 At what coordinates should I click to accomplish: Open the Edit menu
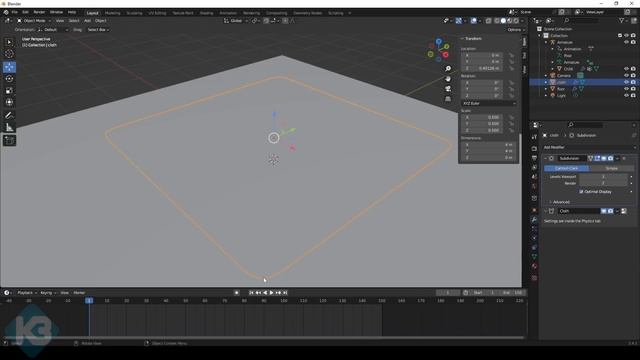(25, 13)
